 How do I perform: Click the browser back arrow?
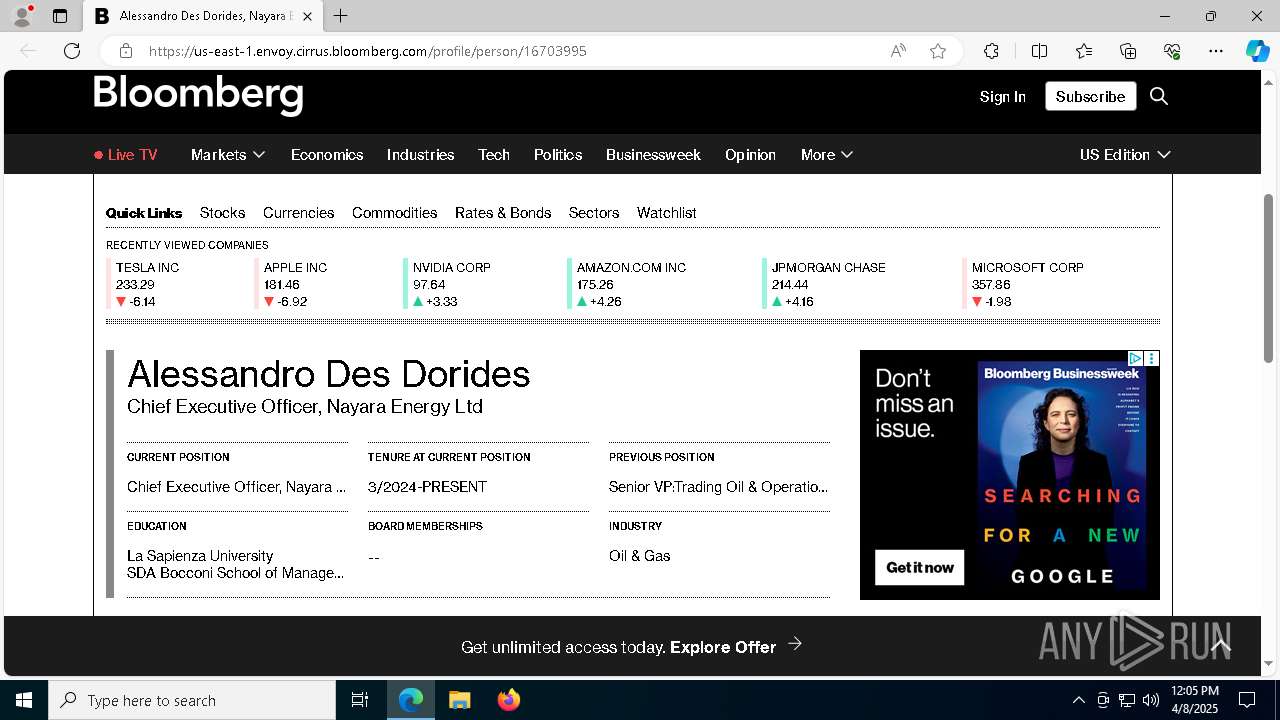click(28, 51)
